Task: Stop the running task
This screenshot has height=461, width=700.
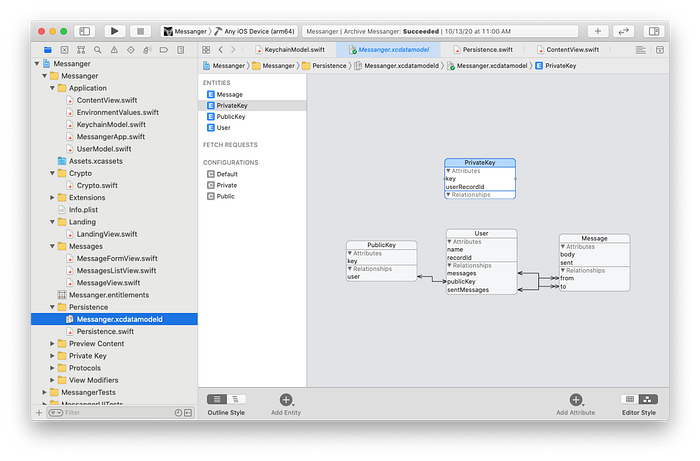Action: click(x=140, y=31)
